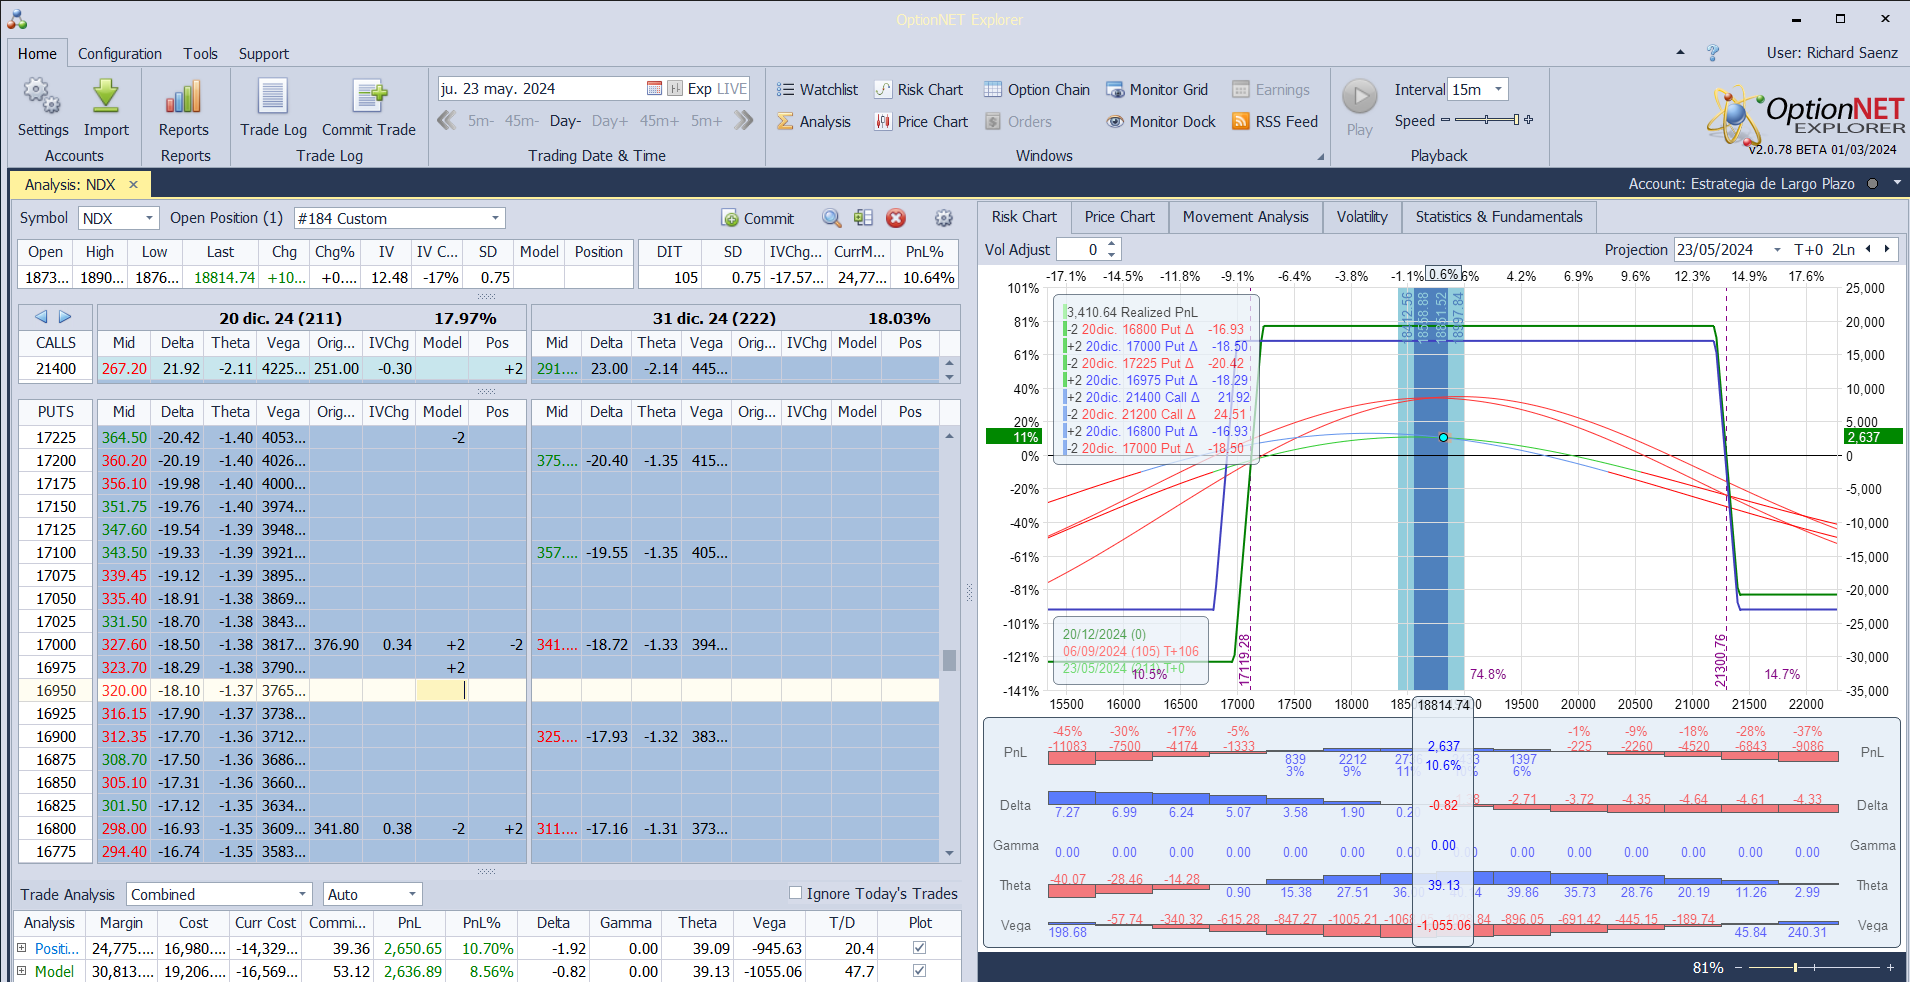Open the Combined trade analysis dropdown

[302, 894]
